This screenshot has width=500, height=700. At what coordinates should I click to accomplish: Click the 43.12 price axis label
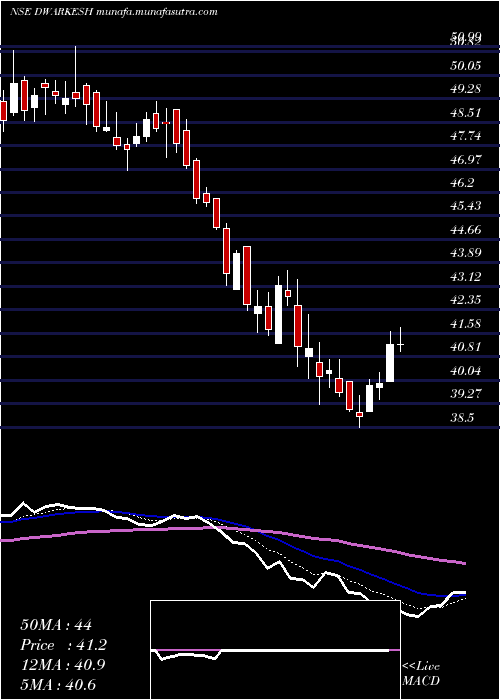click(466, 277)
